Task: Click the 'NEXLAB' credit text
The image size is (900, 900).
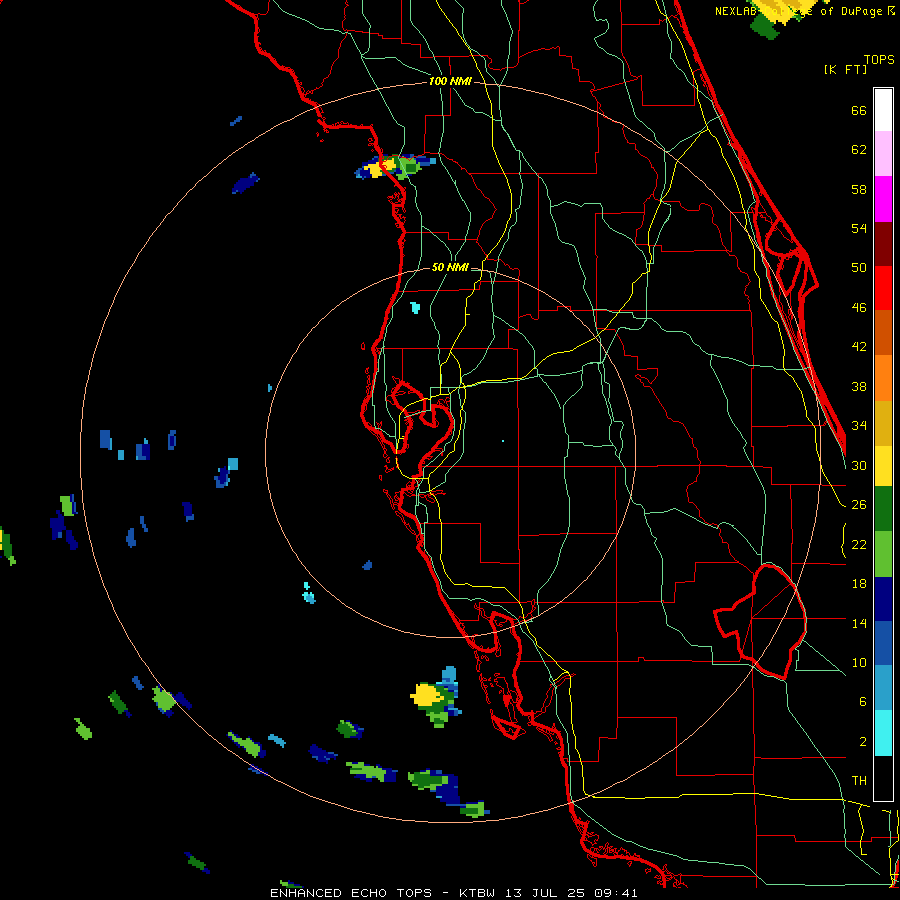Action: point(736,11)
